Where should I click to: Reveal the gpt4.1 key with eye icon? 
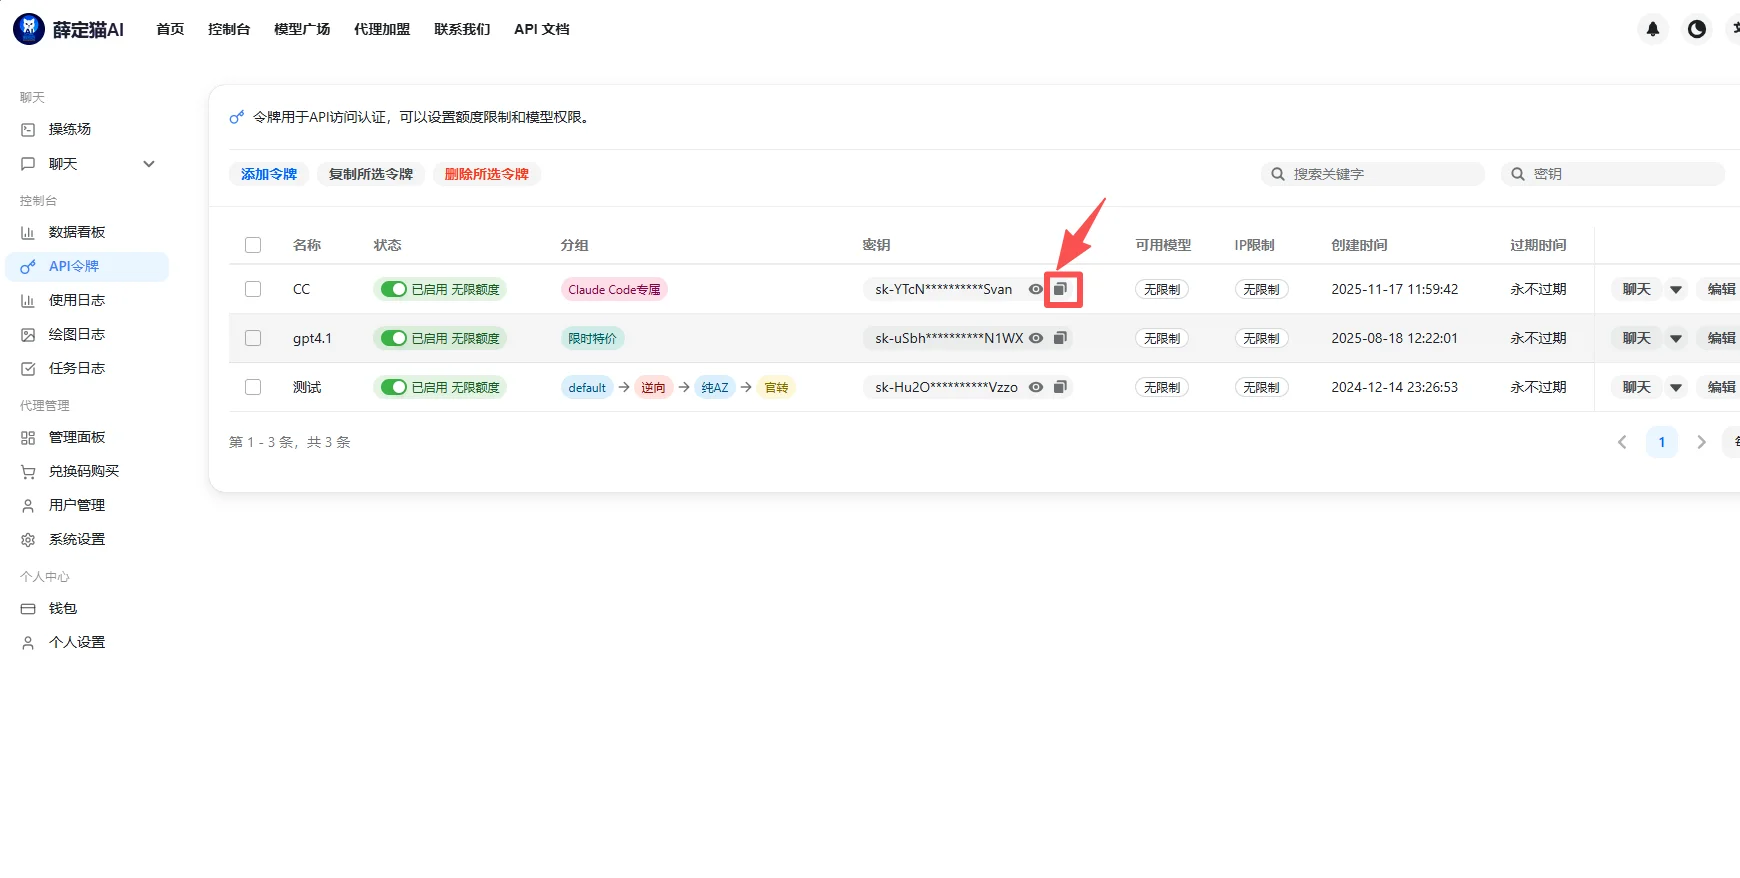click(x=1036, y=338)
